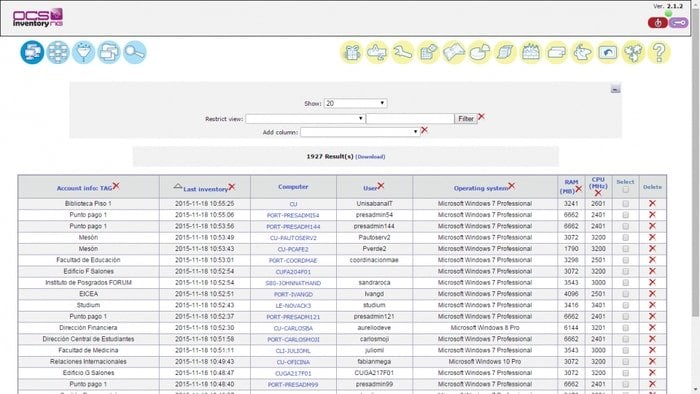
Task: Open computer PORT-PRESADM121
Action: point(293,317)
